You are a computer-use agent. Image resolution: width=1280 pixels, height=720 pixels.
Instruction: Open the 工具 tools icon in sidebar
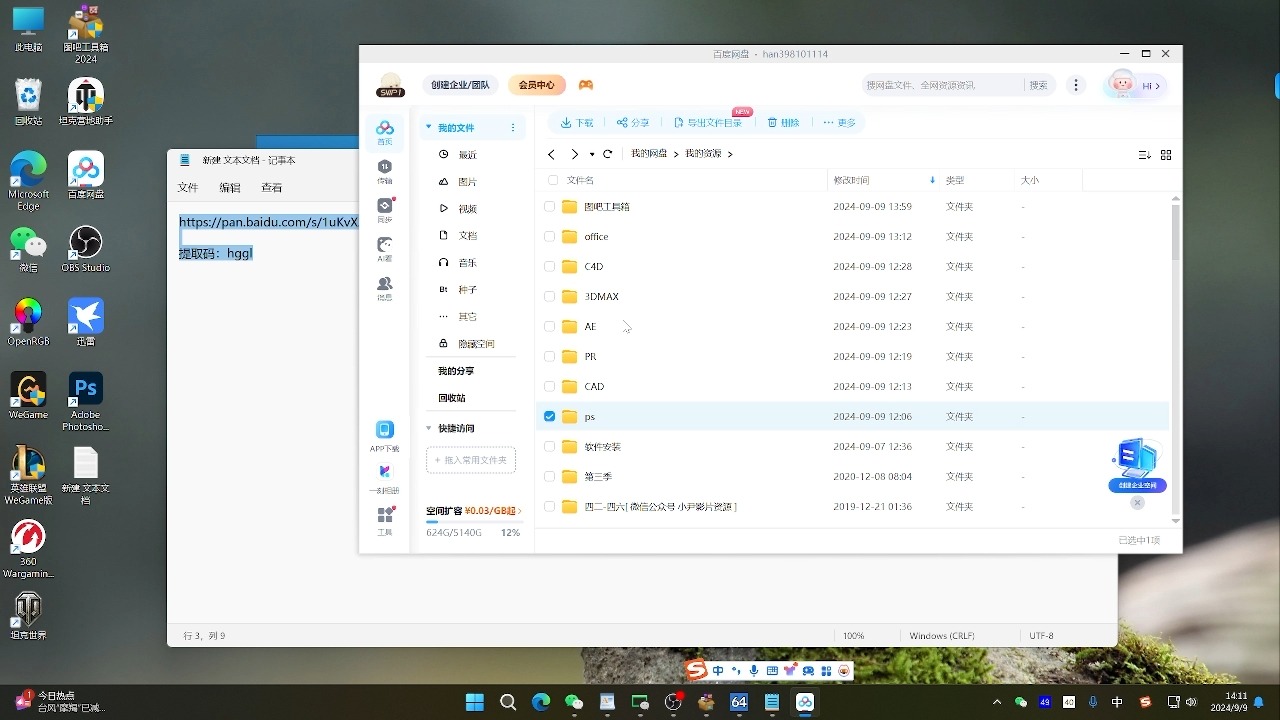pyautogui.click(x=385, y=521)
